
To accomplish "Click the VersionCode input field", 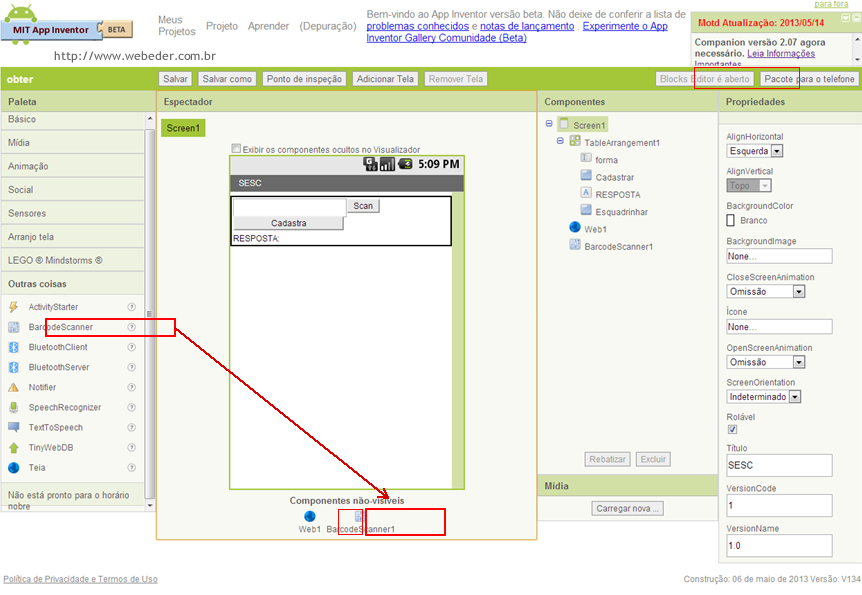I will [779, 505].
